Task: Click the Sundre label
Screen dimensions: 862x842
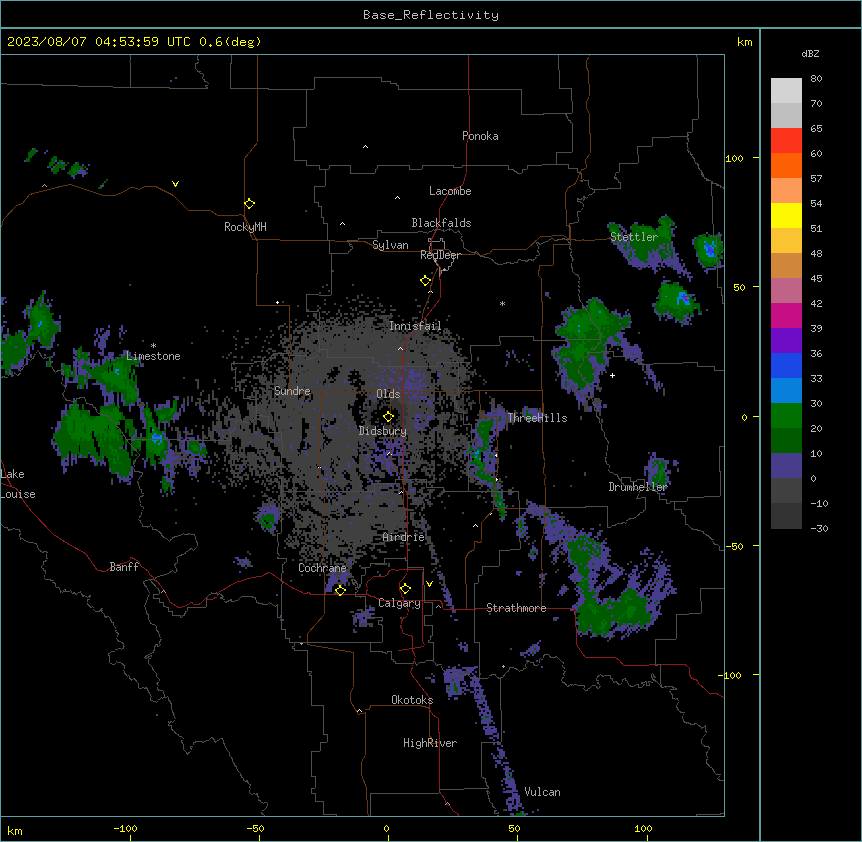Action: pyautogui.click(x=292, y=391)
